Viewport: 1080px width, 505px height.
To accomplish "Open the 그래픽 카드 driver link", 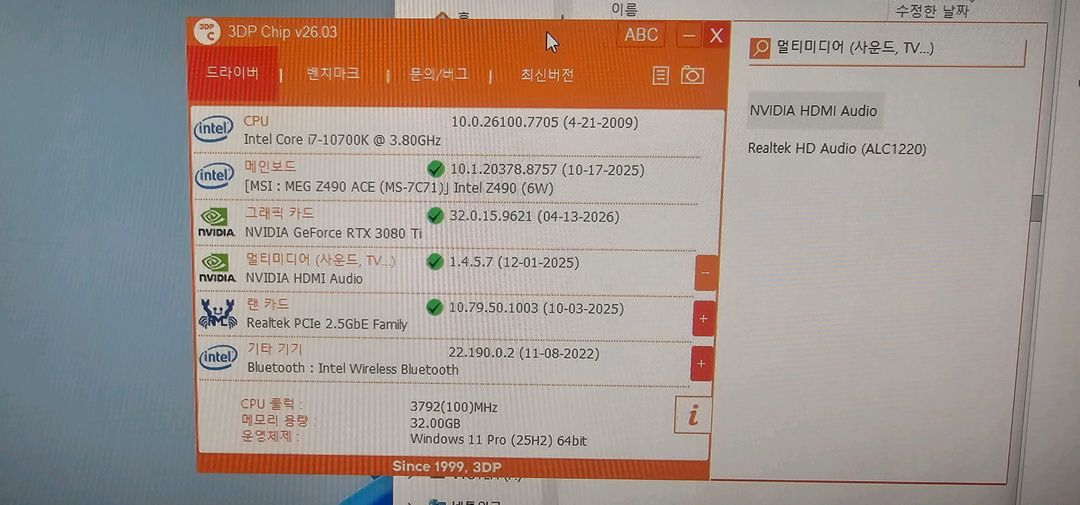I will (x=280, y=214).
